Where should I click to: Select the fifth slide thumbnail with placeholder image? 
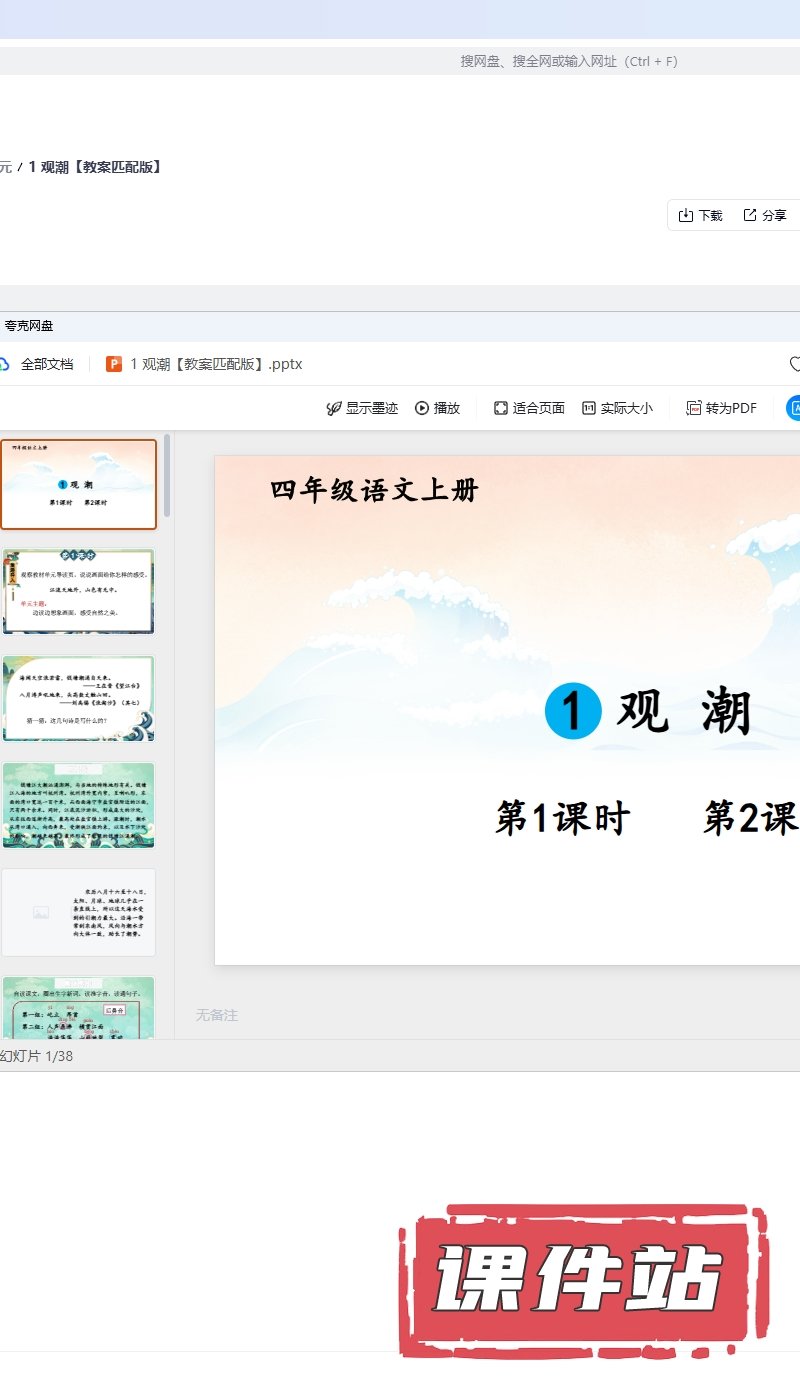(x=78, y=912)
